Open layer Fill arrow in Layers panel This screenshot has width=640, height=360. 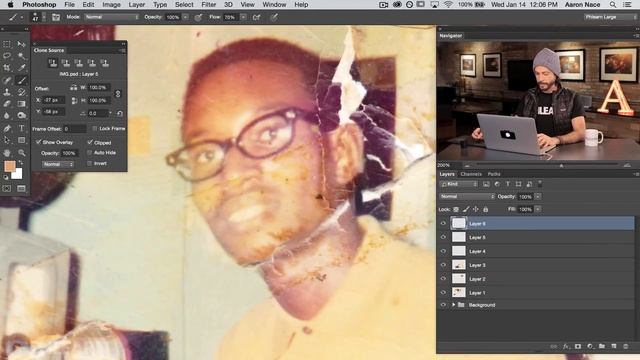pos(538,209)
